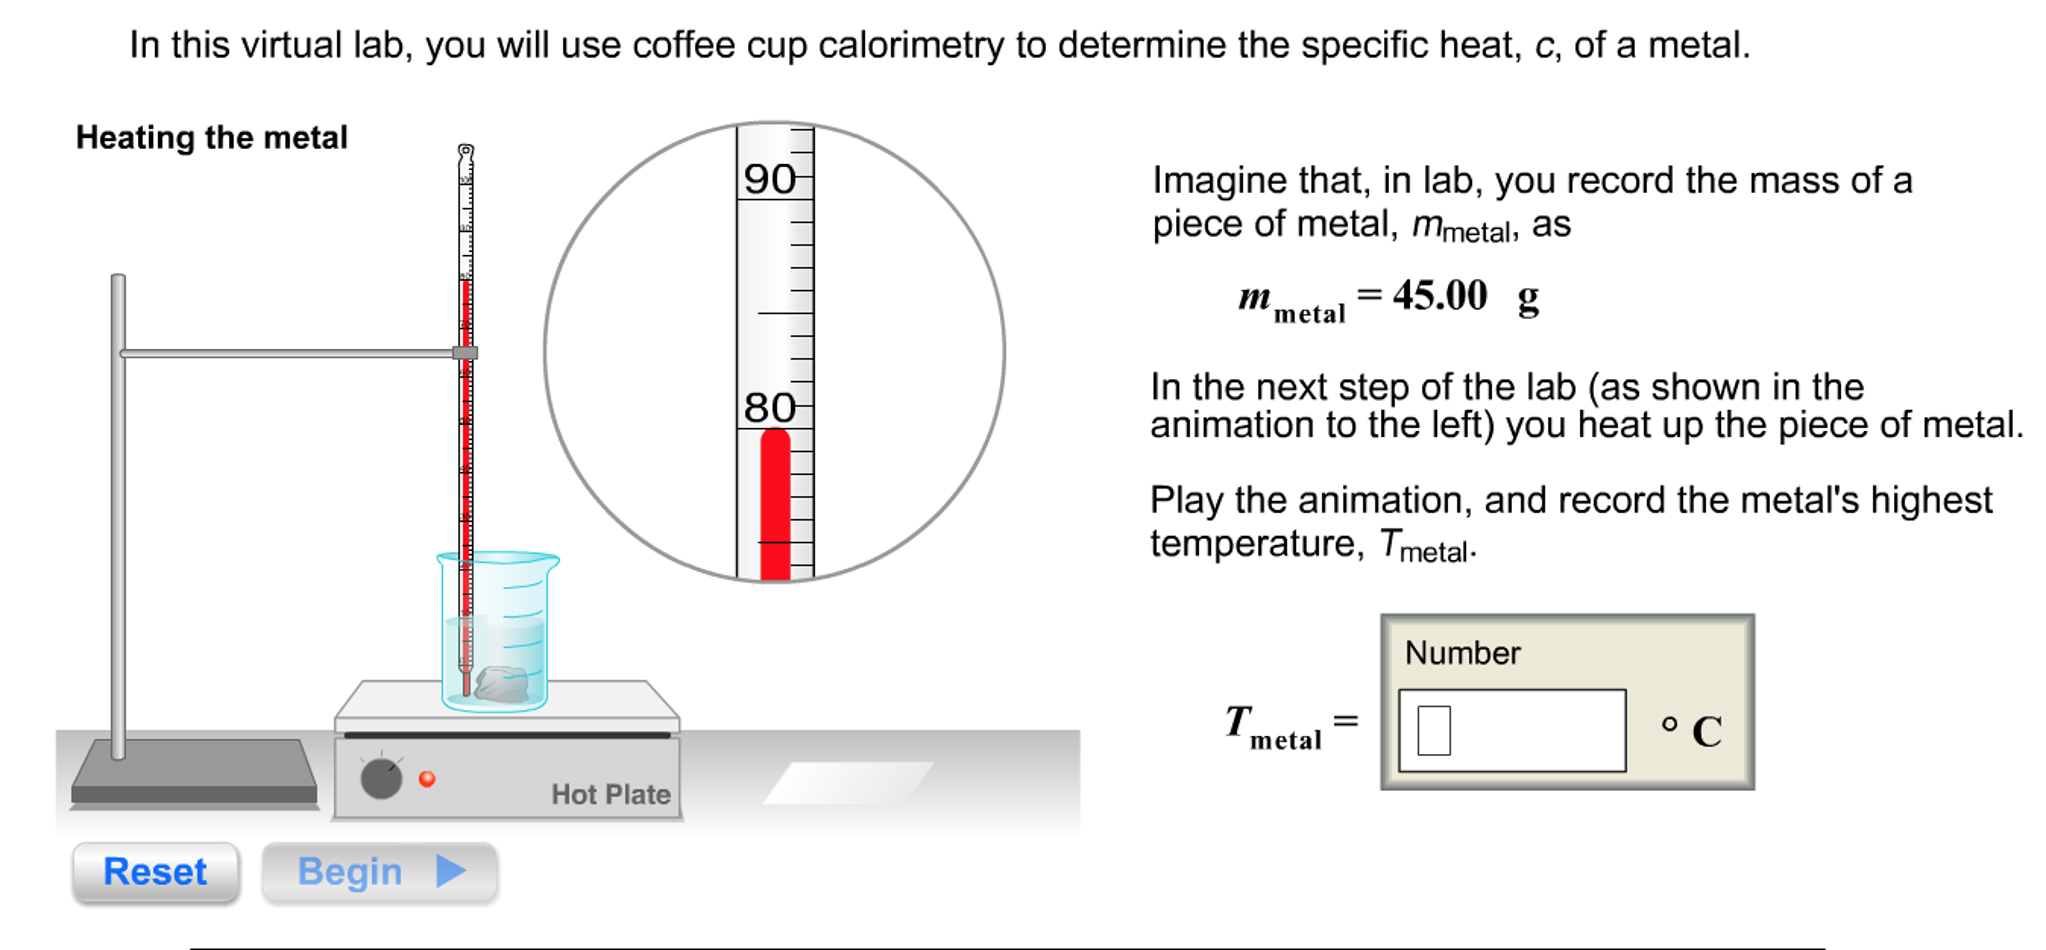Click the red hot plate indicator light

tap(427, 779)
